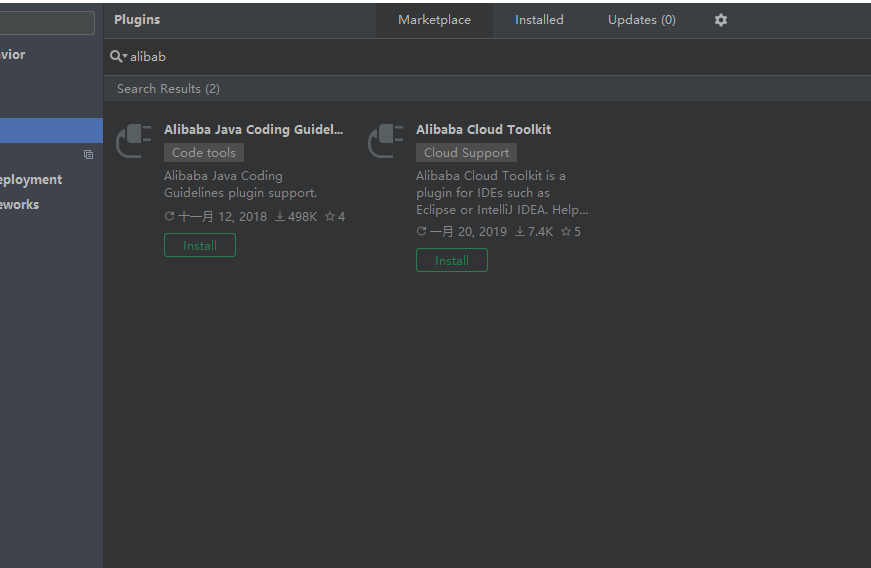Open Alibaba Cloud Toolkit plugin title
Screen dimensions: 871x568
[483, 129]
